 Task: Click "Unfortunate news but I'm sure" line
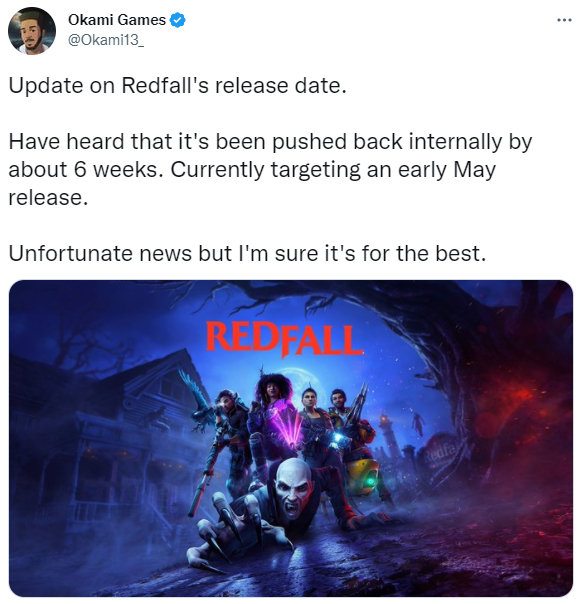tap(247, 253)
